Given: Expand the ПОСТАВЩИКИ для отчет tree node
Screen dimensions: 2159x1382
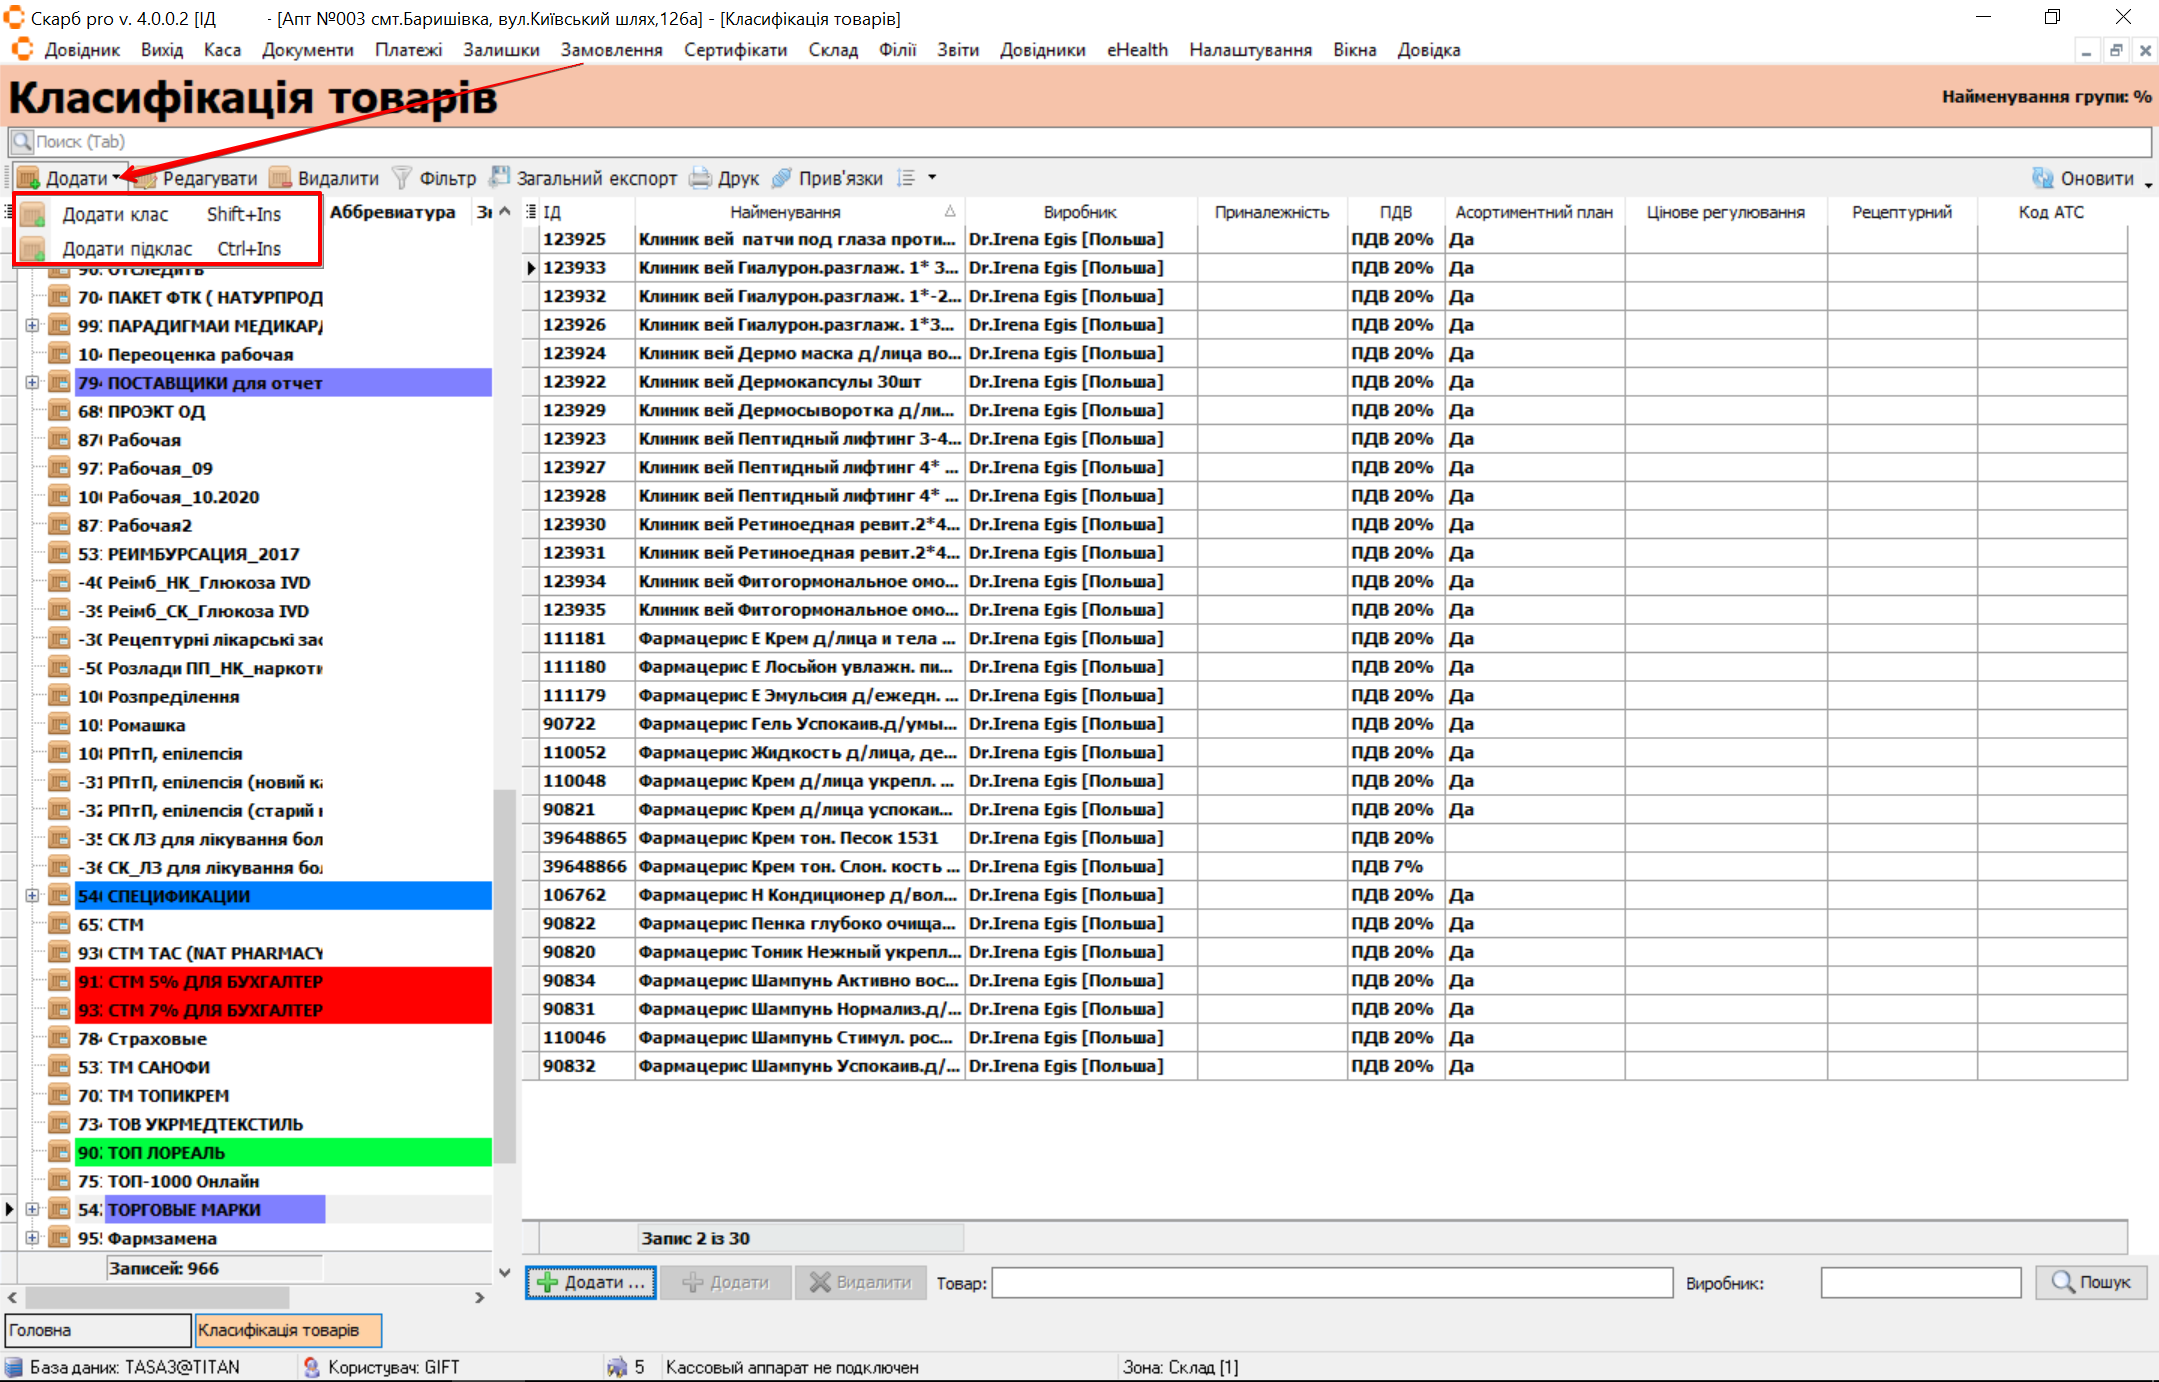Looking at the screenshot, I should point(32,383).
